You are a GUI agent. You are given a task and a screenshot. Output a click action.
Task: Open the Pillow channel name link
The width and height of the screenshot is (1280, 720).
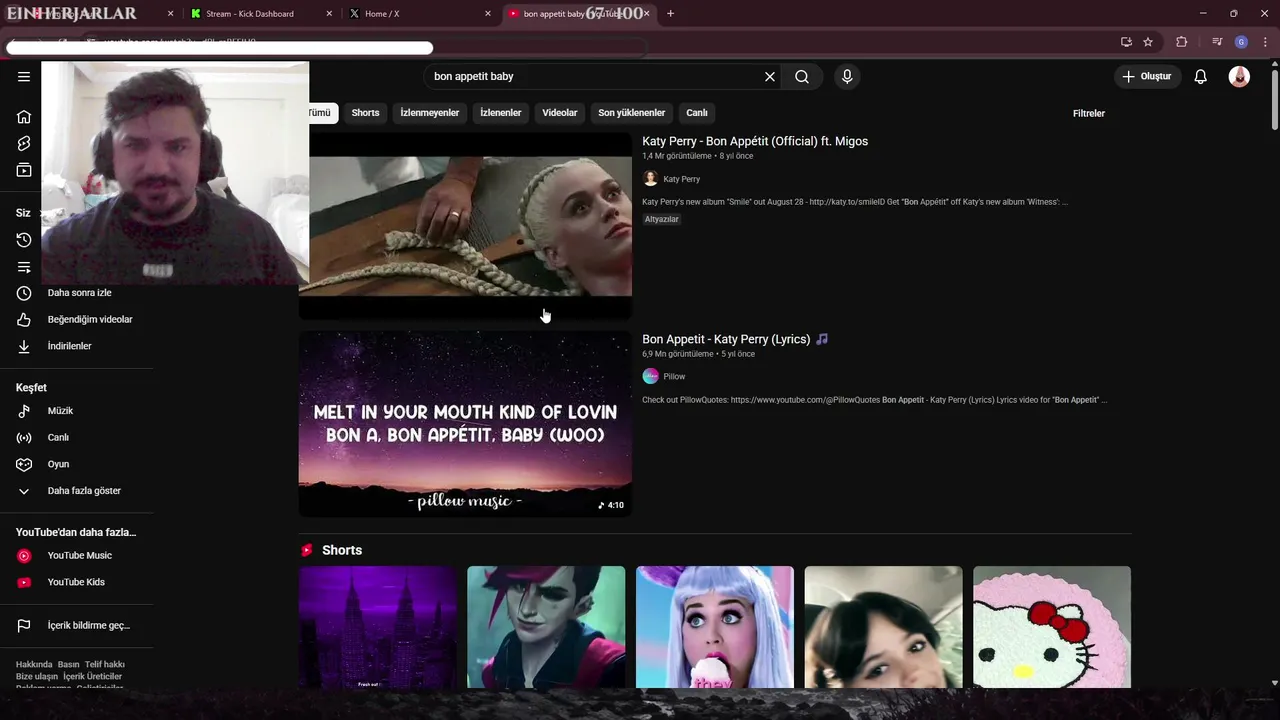[x=674, y=376]
